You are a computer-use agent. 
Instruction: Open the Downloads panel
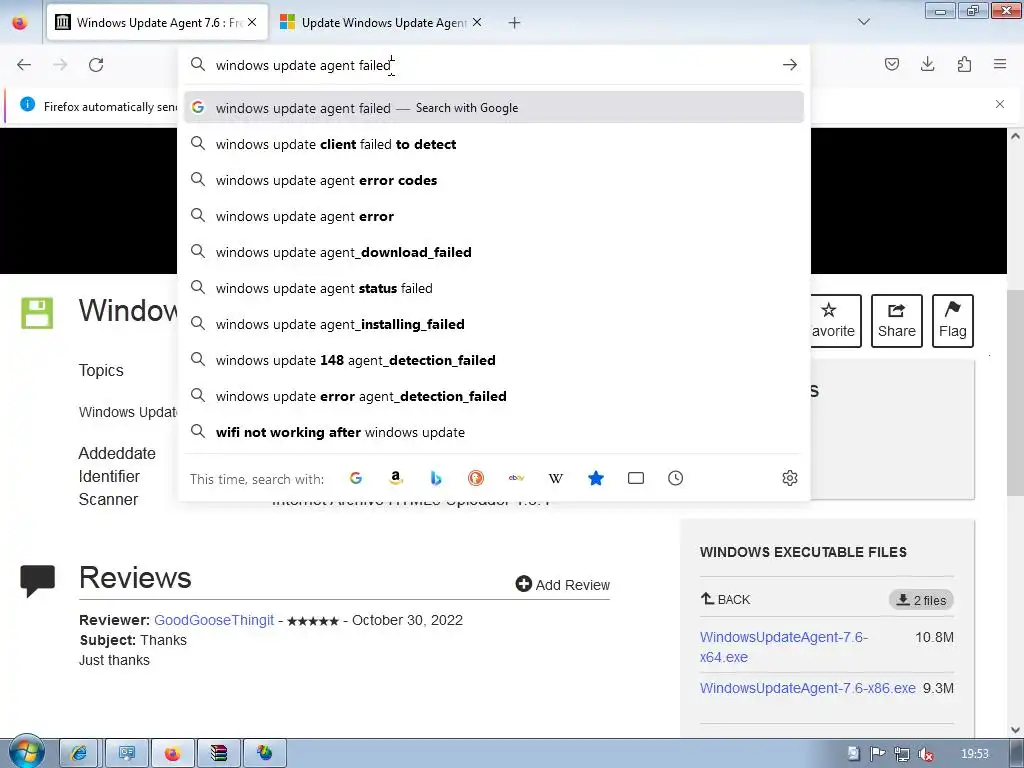pyautogui.click(x=927, y=64)
